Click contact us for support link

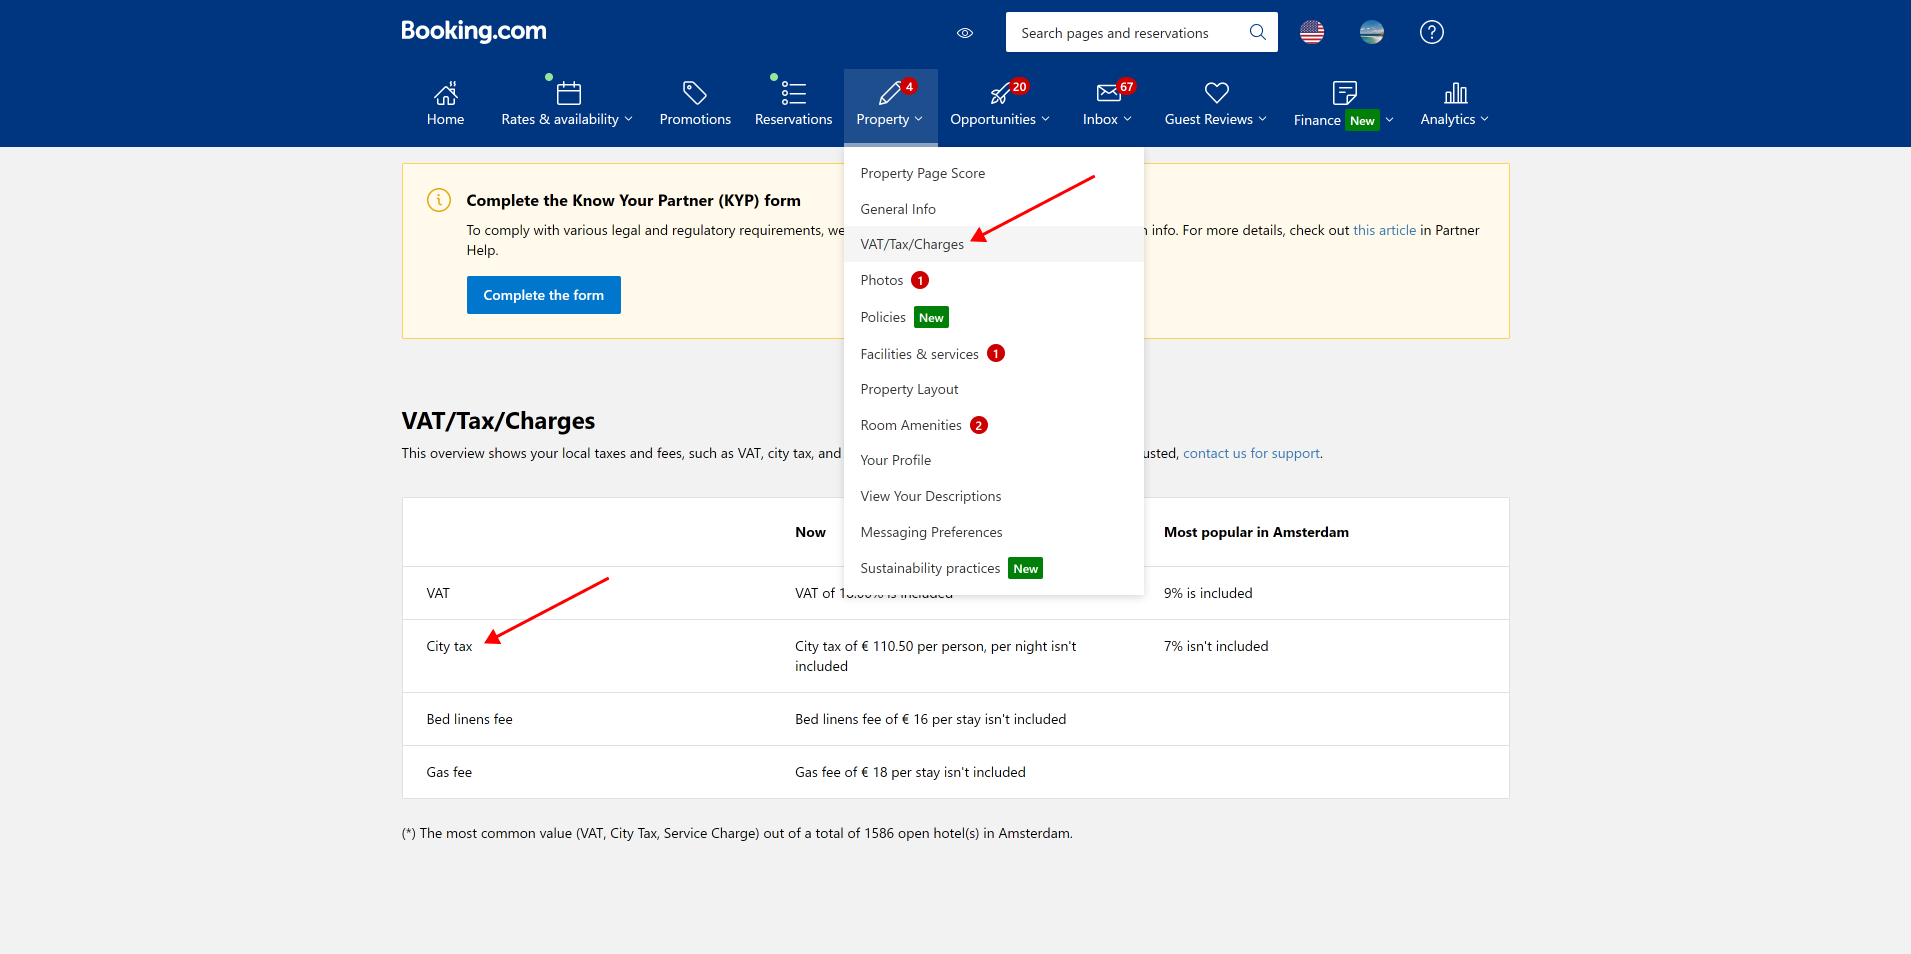(x=1251, y=453)
